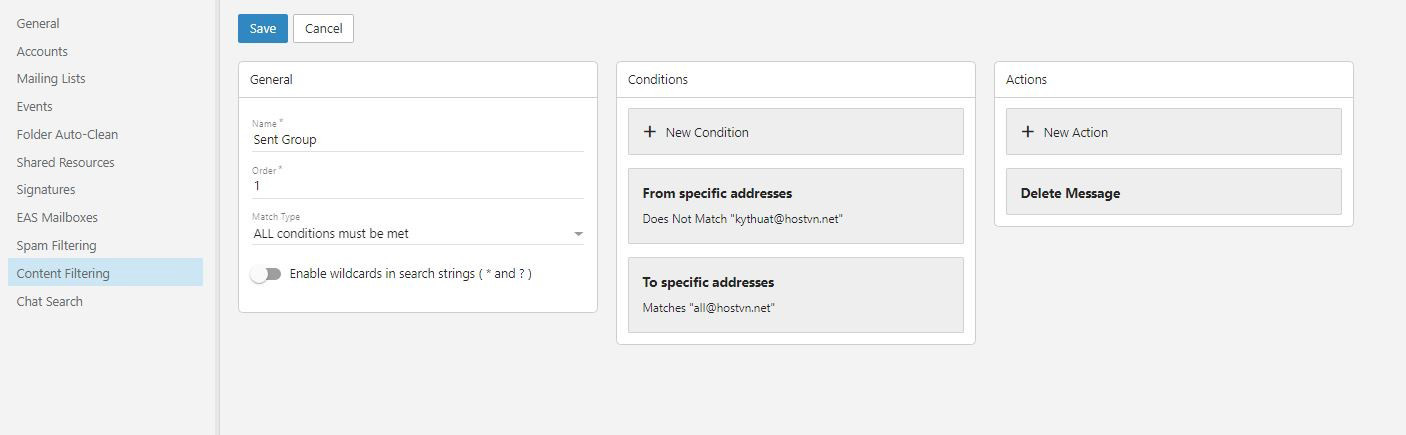Open Signatures settings

point(46,190)
